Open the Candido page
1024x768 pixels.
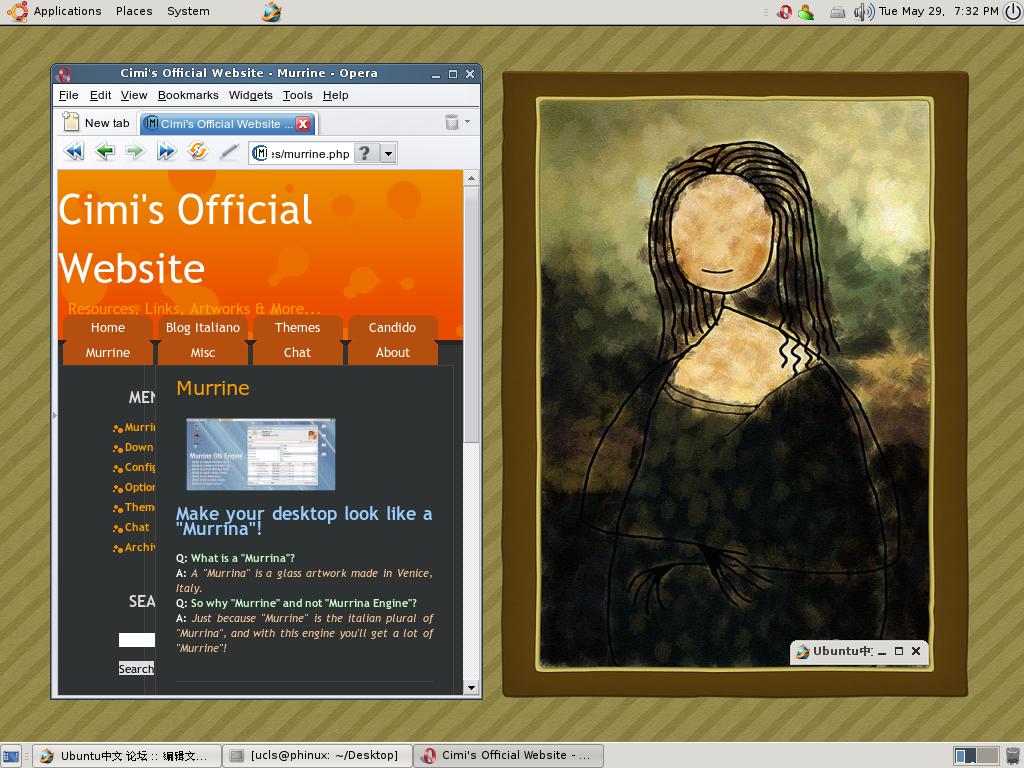coord(392,328)
